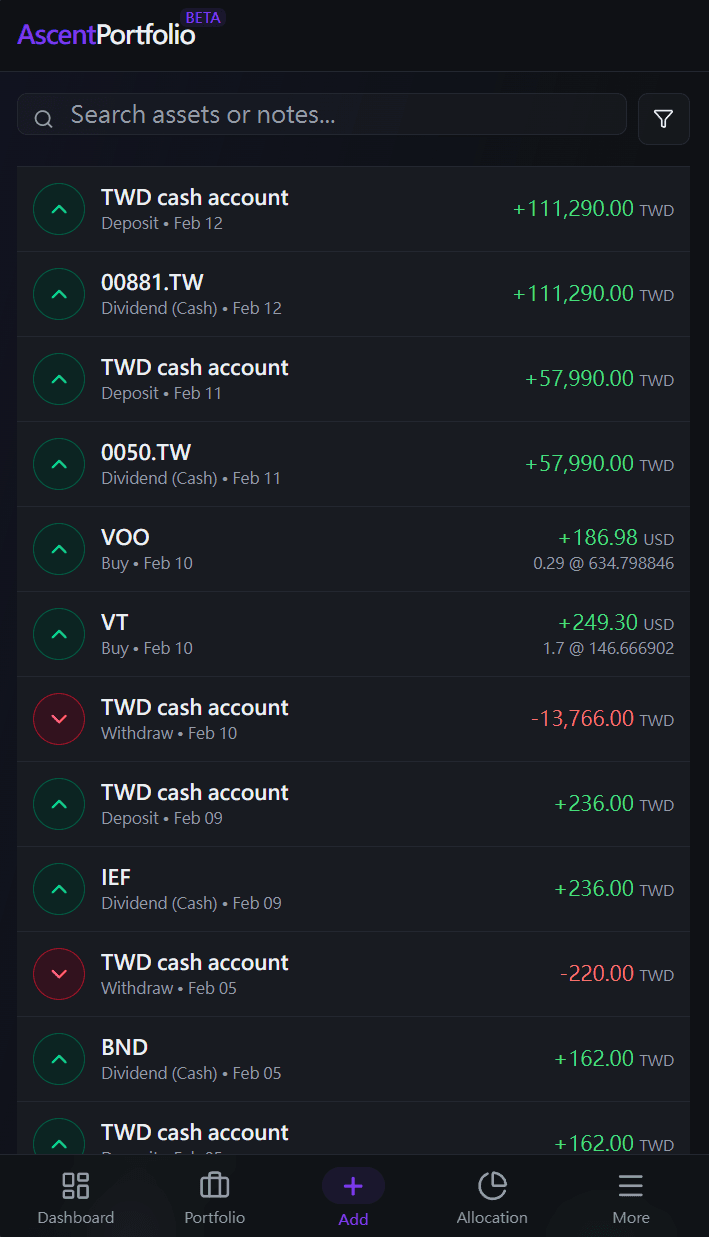Click the magnifier icon in search bar

pyautogui.click(x=43, y=119)
